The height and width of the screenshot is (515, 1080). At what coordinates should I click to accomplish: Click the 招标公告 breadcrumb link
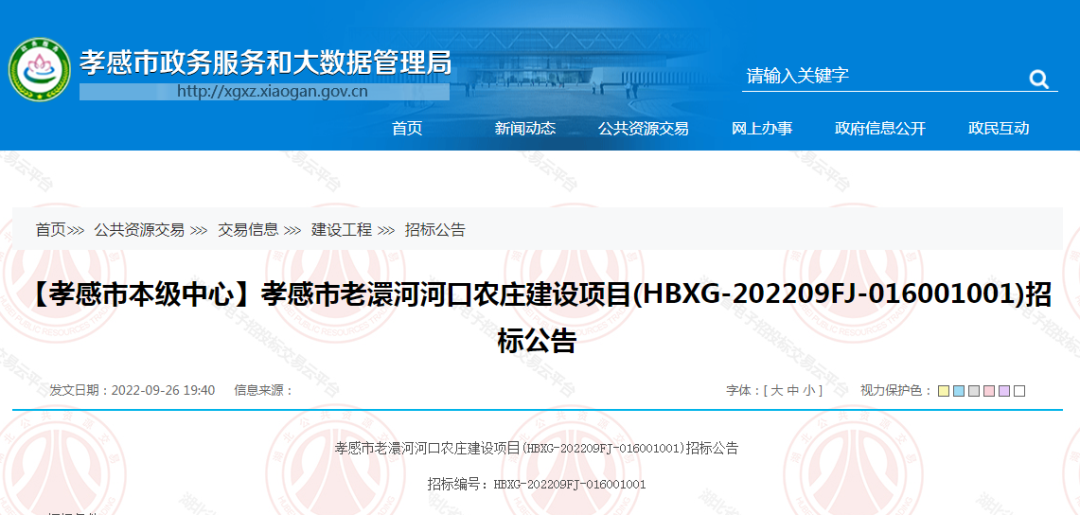(435, 230)
